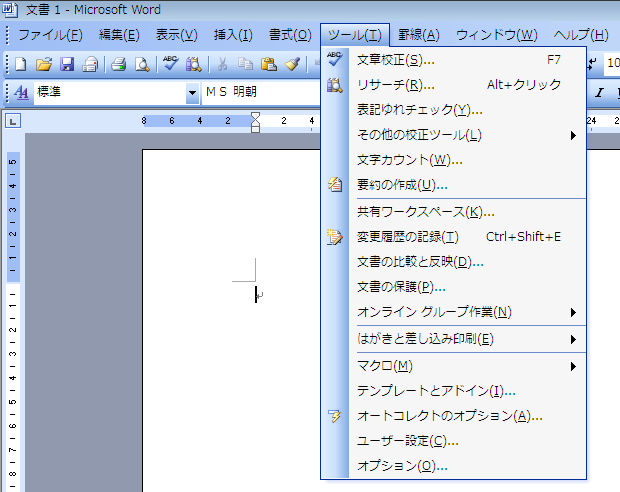Open the ファイル(F) menu
Viewport: 620px width, 492px height.
(50, 35)
